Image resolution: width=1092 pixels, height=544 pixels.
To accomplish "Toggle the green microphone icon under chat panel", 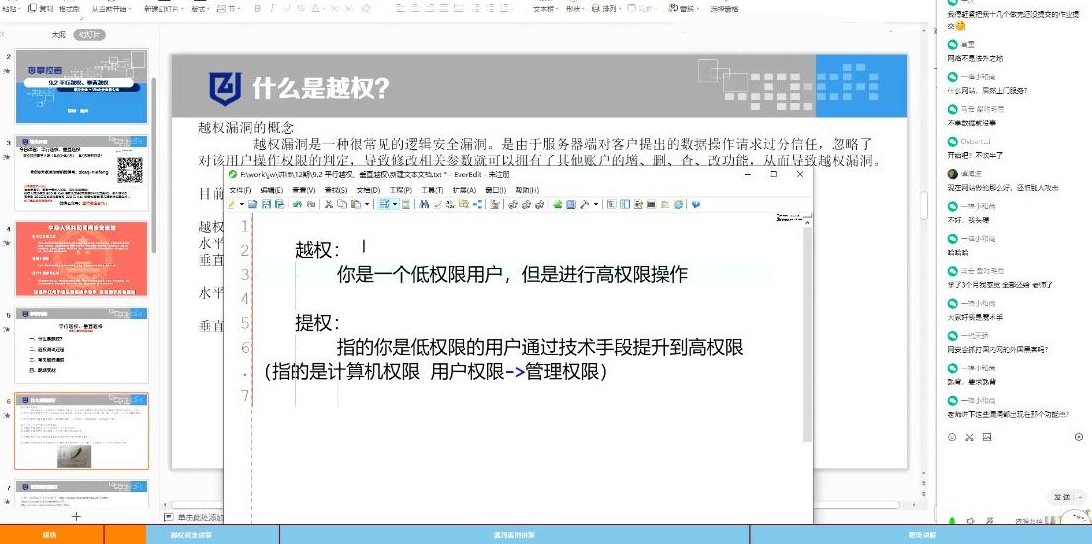I will (952, 520).
